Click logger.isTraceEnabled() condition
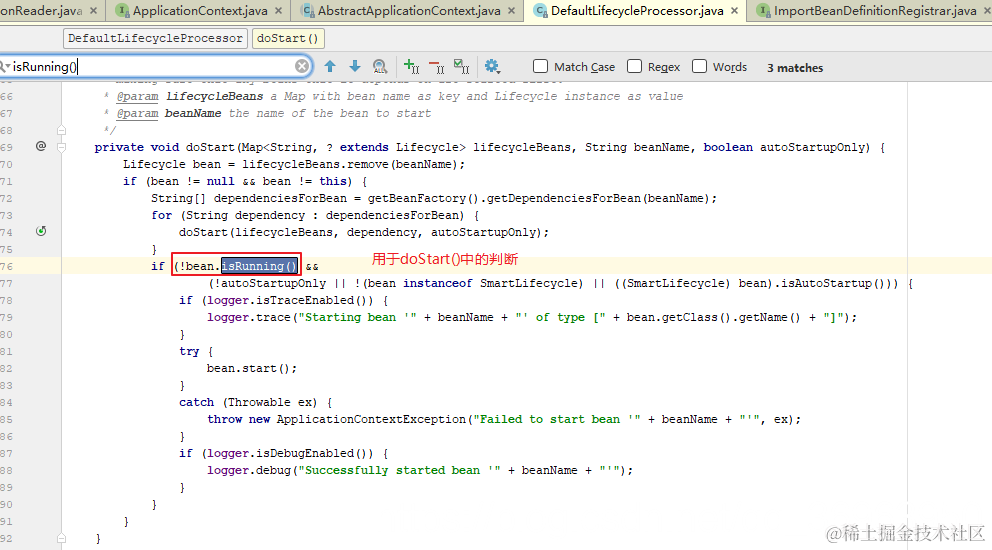Viewport: 992px width, 550px height. [291, 300]
